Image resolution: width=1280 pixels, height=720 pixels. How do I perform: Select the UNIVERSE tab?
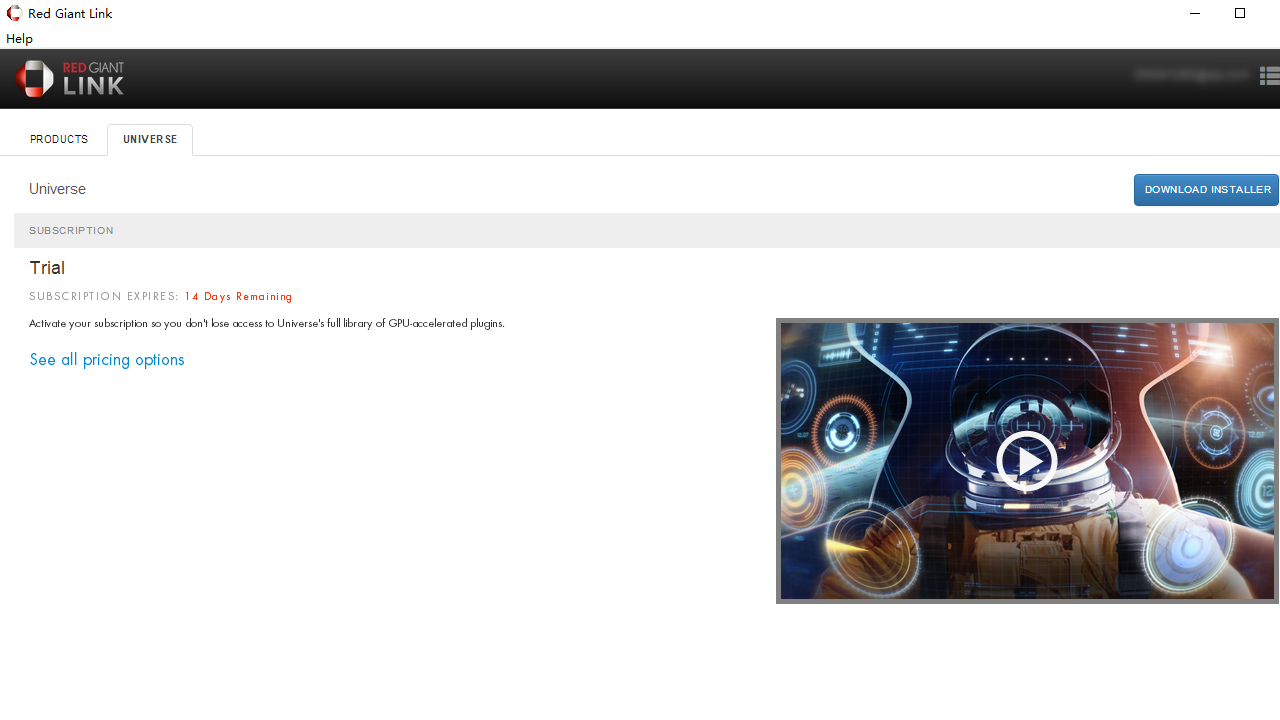[149, 139]
